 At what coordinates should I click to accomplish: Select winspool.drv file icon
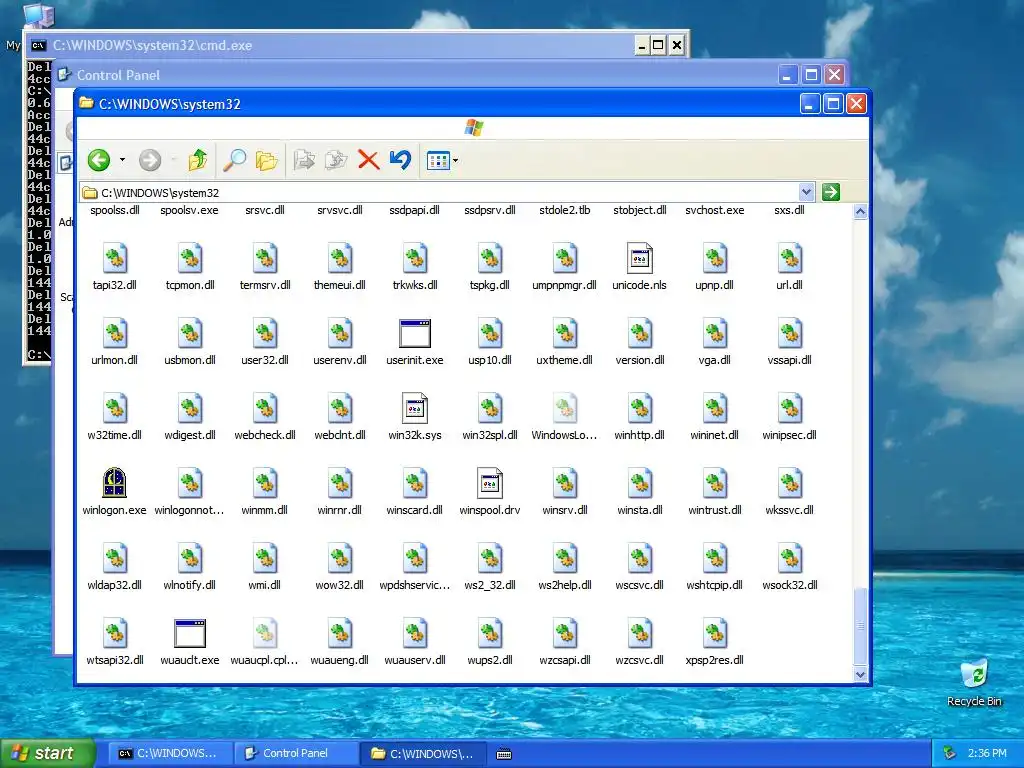tap(490, 483)
